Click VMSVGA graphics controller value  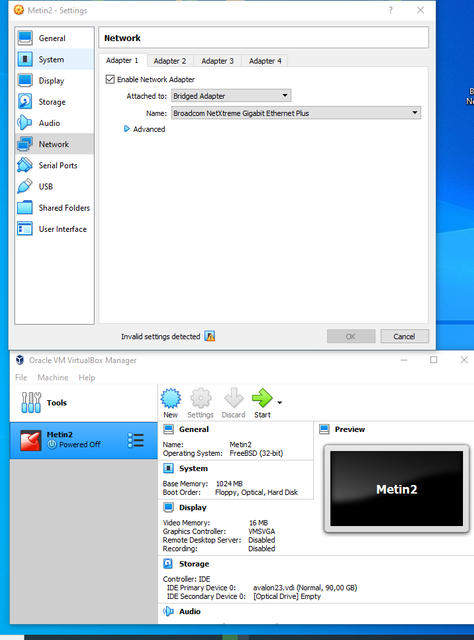click(x=262, y=531)
